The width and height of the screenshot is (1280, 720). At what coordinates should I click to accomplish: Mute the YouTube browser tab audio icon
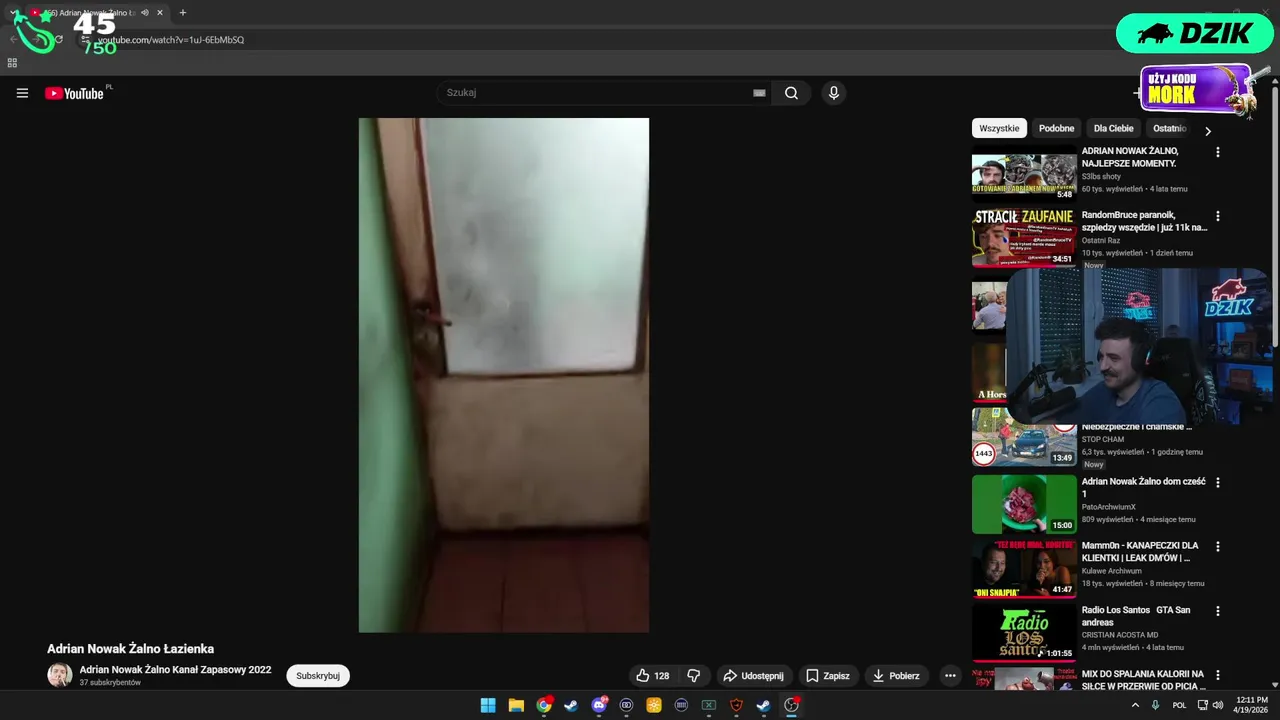(x=145, y=13)
